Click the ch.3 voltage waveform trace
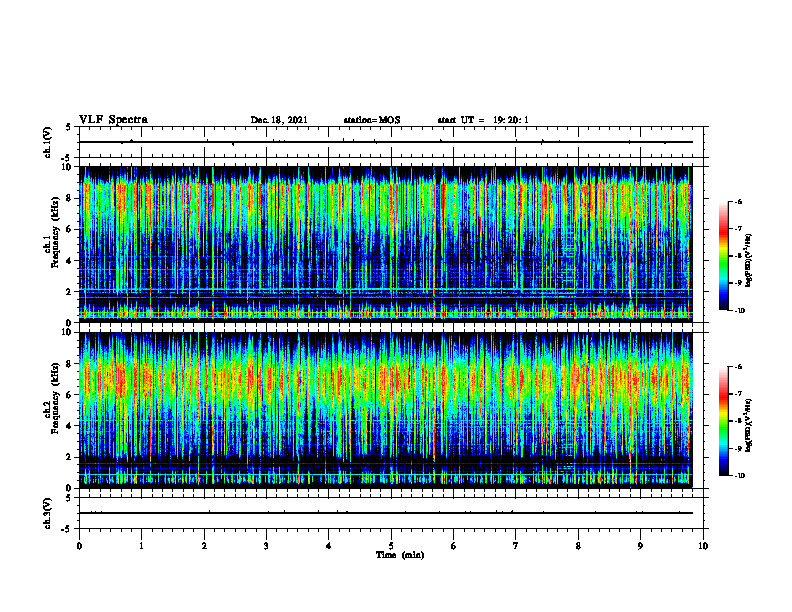This screenshot has width=792, height=612. 385,513
